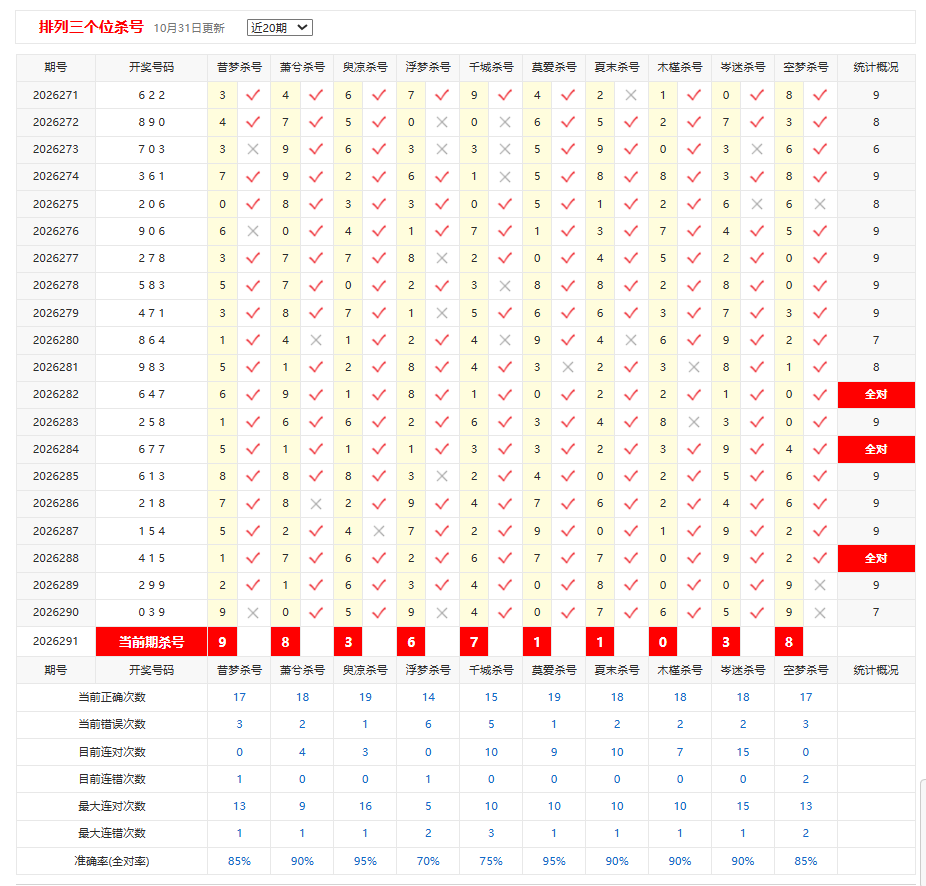This screenshot has height=886, width=926.
Task: Click the X mark for 岑迷杀号 in row 2026273
Action: pyautogui.click(x=757, y=149)
